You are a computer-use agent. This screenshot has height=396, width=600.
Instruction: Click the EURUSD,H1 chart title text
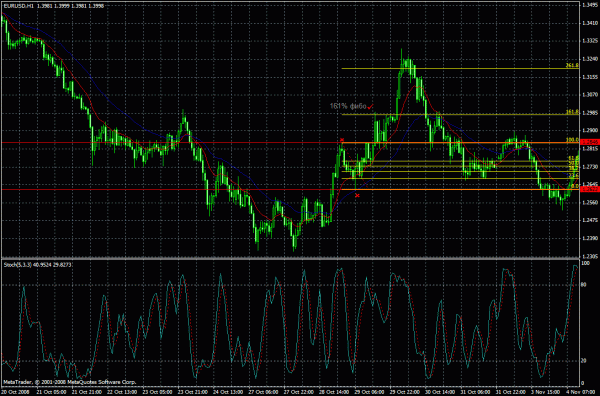click(x=18, y=6)
